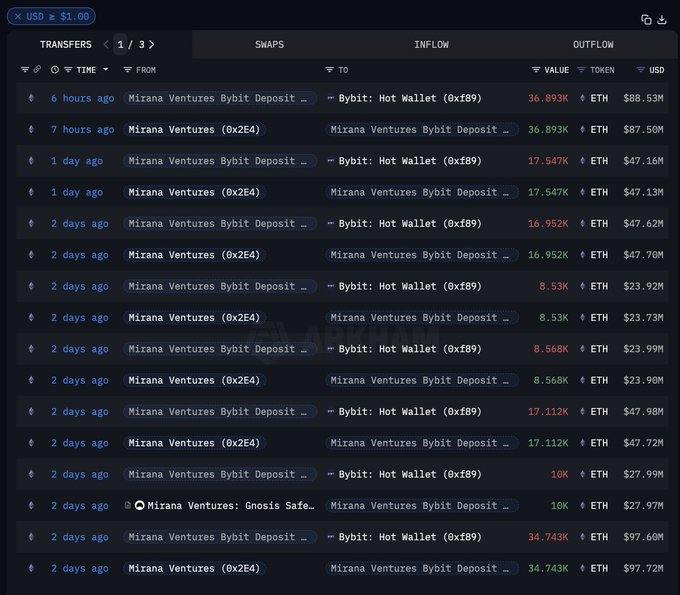Click the 8.53K green value
The image size is (680, 595).
[553, 317]
